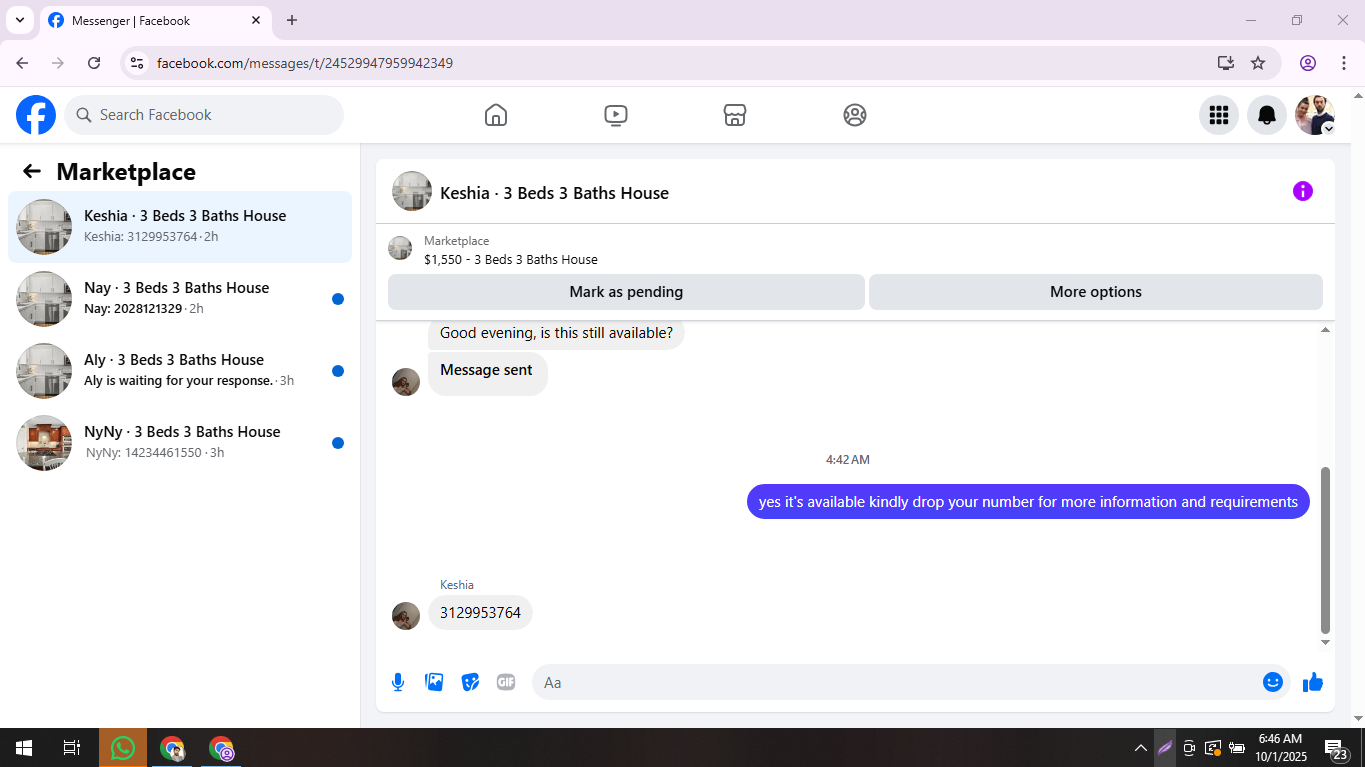Click the browser reload button
This screenshot has height=767, width=1365.
pyautogui.click(x=94, y=63)
